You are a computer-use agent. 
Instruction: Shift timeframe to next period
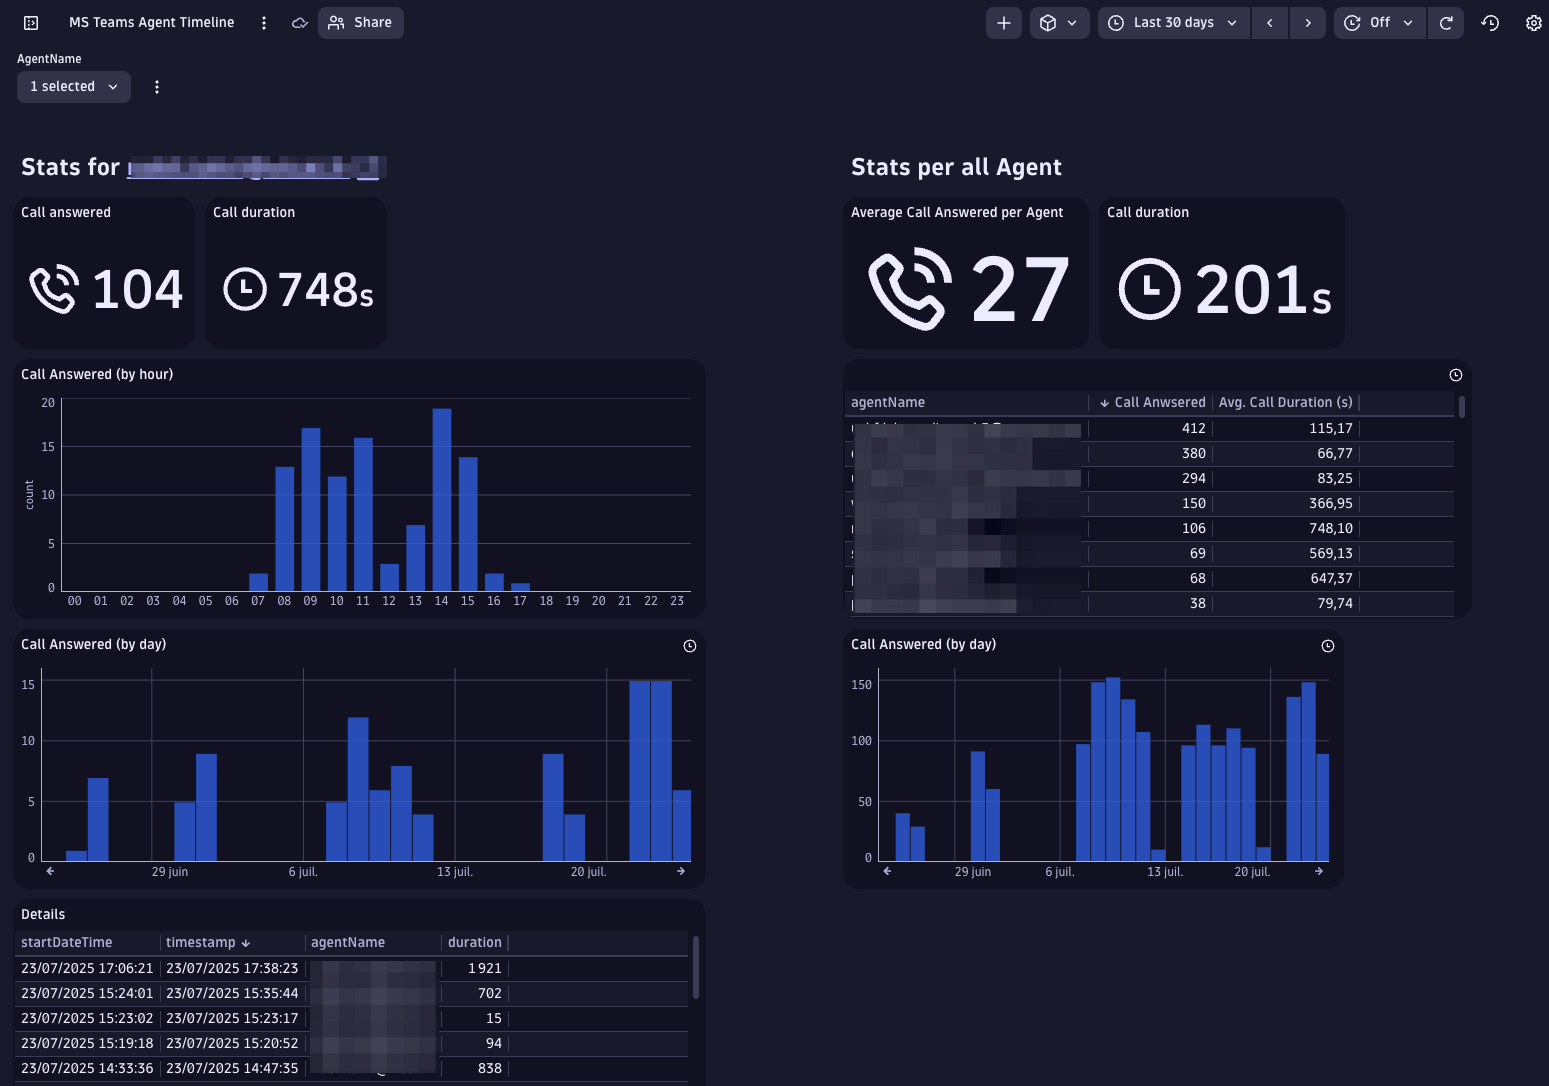click(1308, 23)
